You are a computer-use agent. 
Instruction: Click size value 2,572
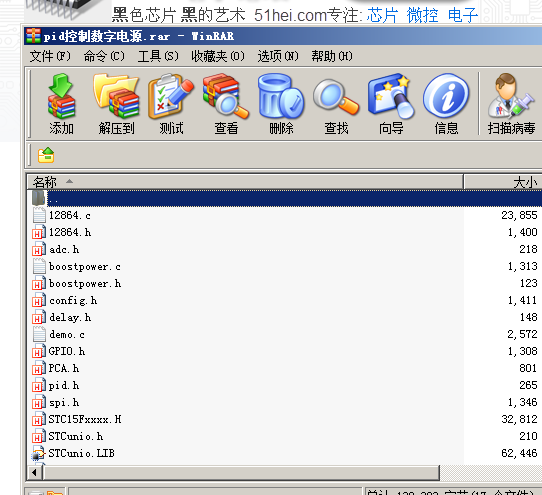point(522,334)
